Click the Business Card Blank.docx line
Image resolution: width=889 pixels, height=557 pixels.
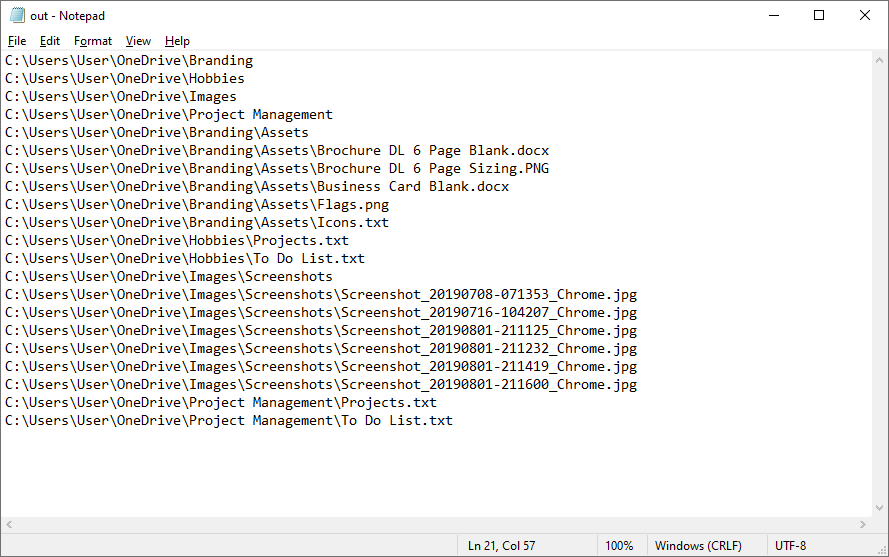point(256,186)
